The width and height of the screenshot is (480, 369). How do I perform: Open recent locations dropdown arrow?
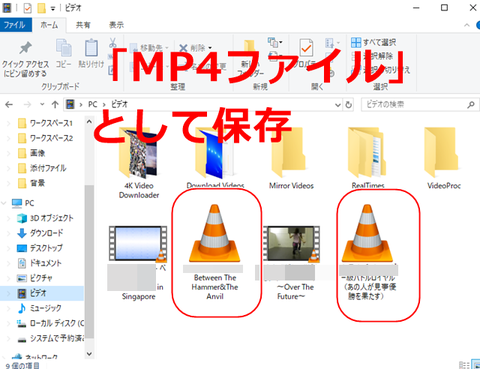click(x=42, y=104)
